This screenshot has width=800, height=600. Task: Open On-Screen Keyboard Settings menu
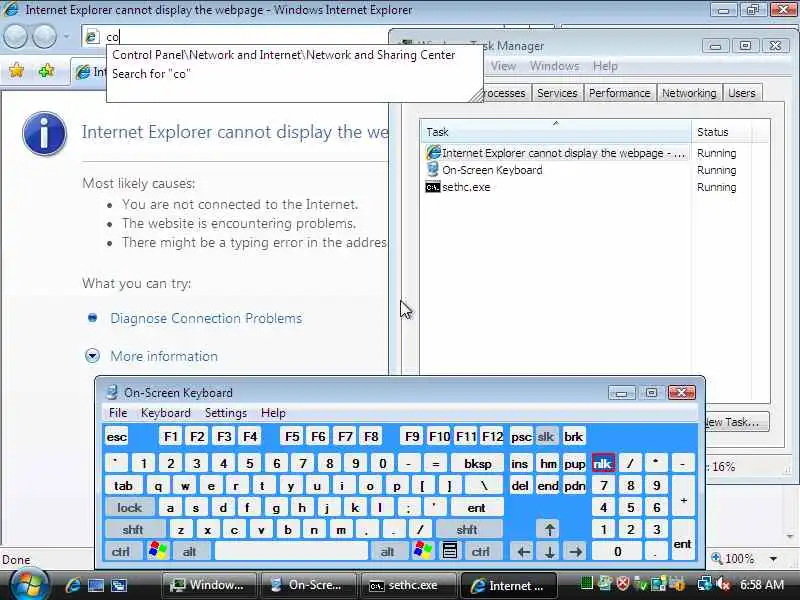pyautogui.click(x=226, y=413)
